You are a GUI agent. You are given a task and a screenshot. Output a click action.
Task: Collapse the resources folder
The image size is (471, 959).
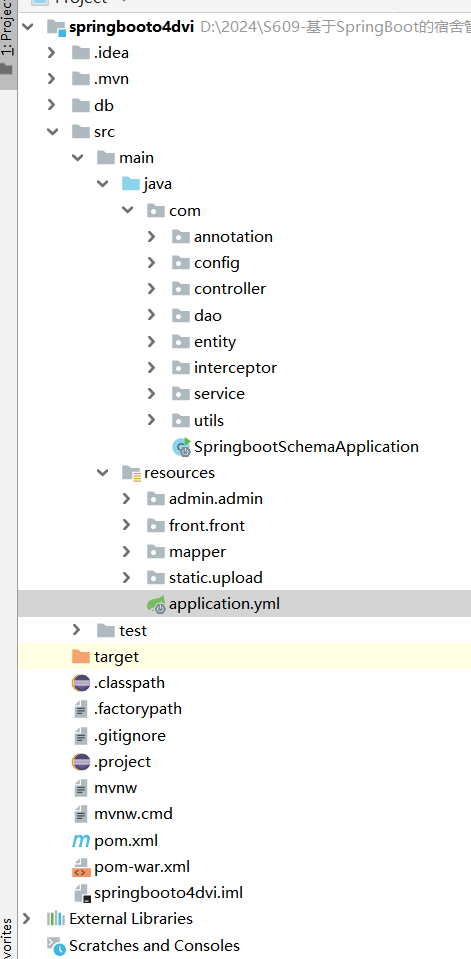(x=102, y=473)
